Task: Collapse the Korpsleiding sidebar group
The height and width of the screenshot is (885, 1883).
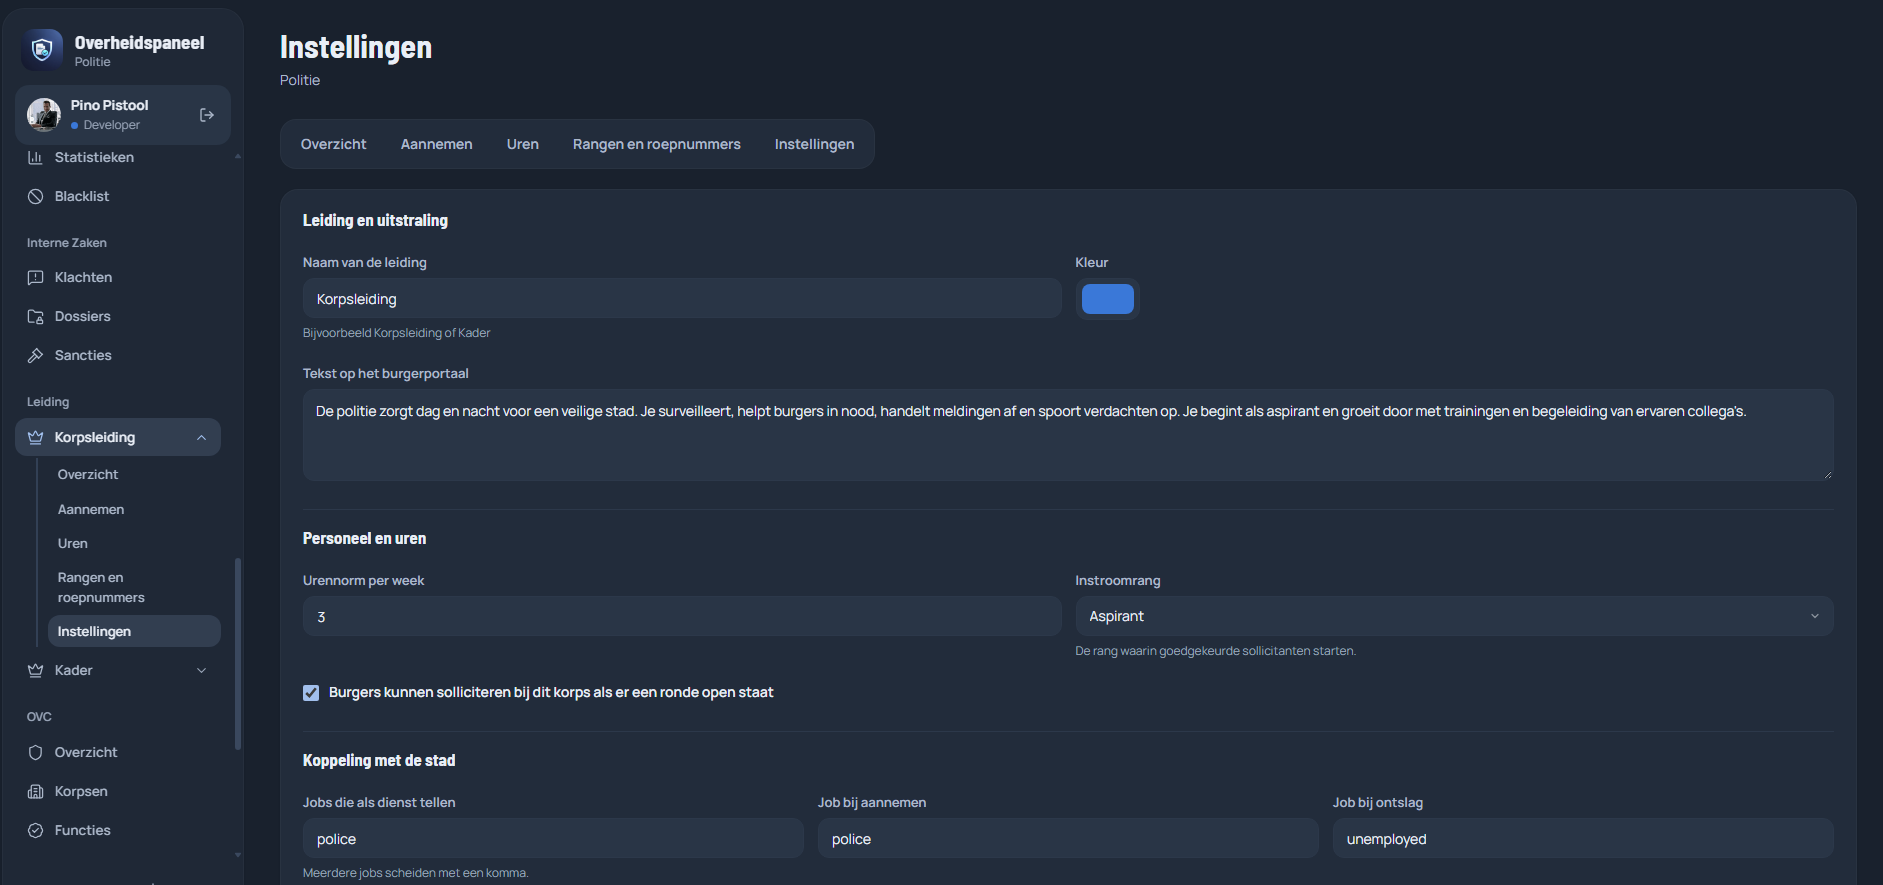Action: pyautogui.click(x=202, y=437)
